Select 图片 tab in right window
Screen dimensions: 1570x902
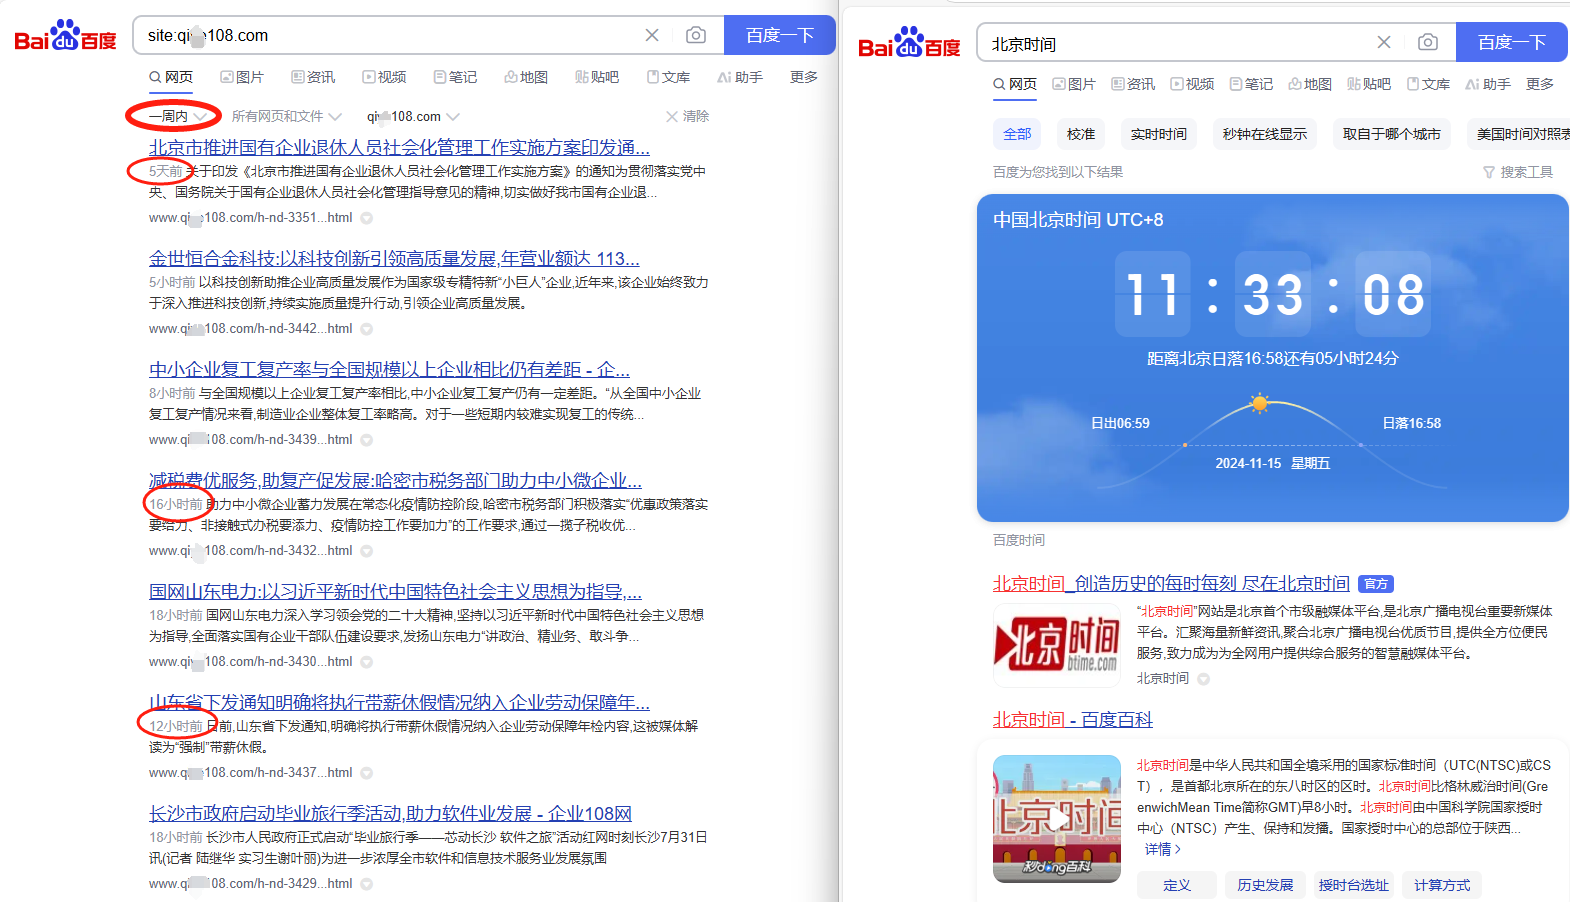(x=1074, y=84)
